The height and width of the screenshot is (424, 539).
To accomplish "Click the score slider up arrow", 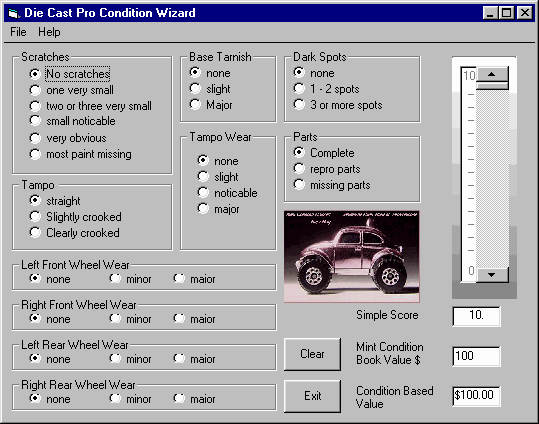I will pyautogui.click(x=492, y=74).
